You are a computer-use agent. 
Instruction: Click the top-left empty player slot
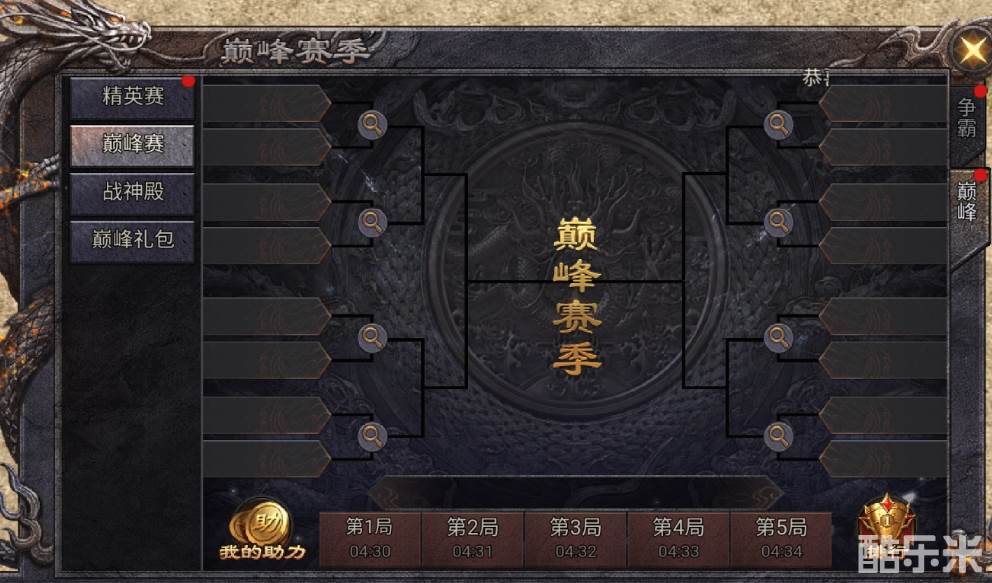266,104
